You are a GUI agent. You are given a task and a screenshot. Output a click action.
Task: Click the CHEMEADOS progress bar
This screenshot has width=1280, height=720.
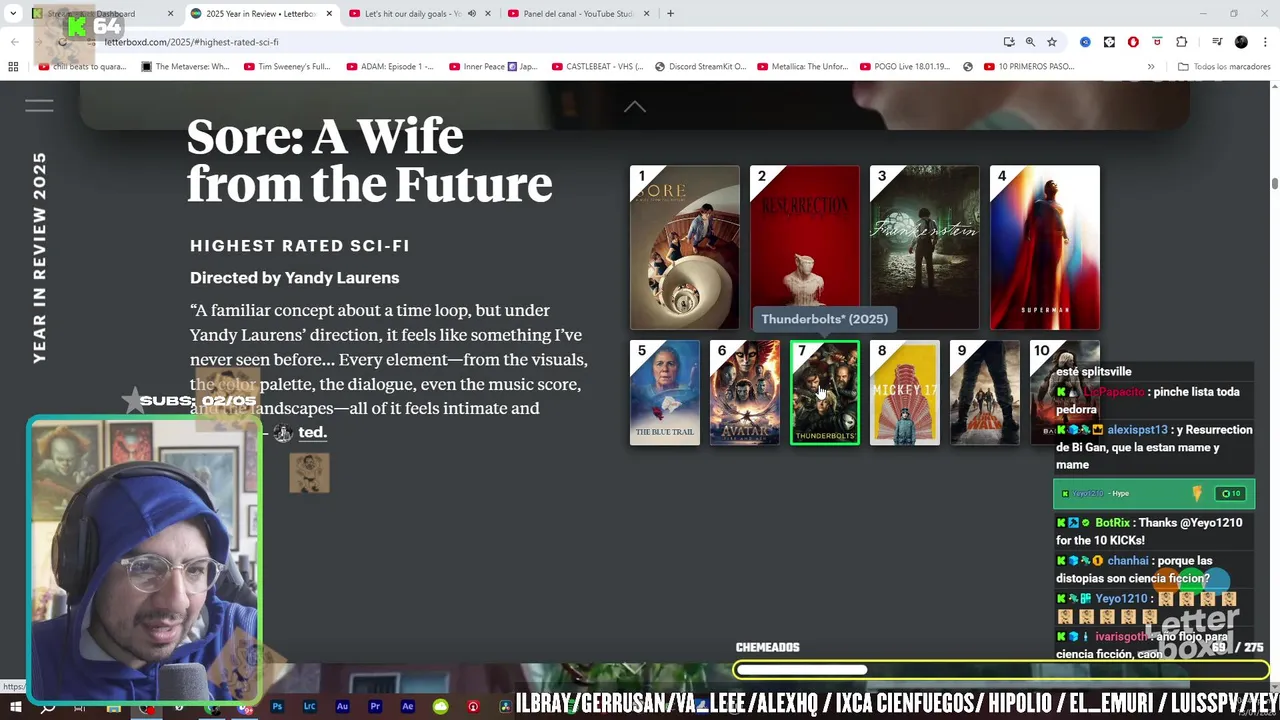pyautogui.click(x=1000, y=670)
